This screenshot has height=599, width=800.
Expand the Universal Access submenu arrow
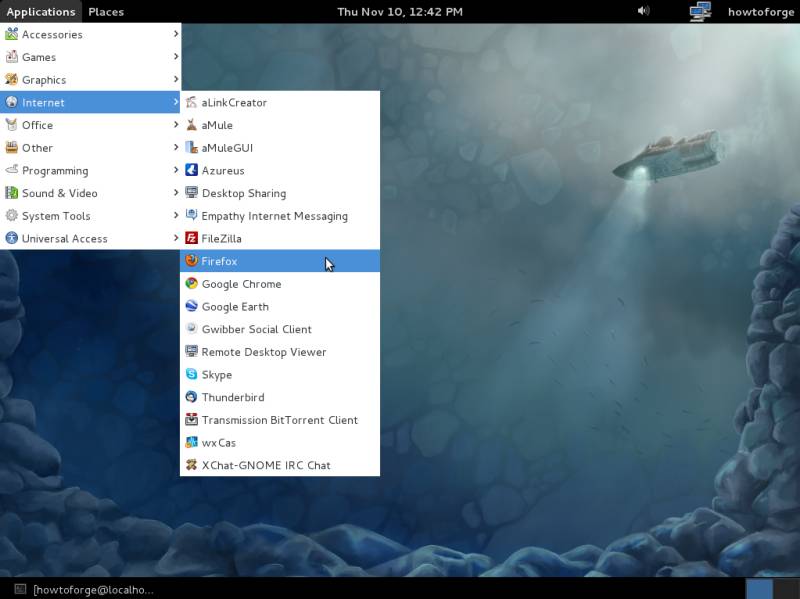point(176,238)
